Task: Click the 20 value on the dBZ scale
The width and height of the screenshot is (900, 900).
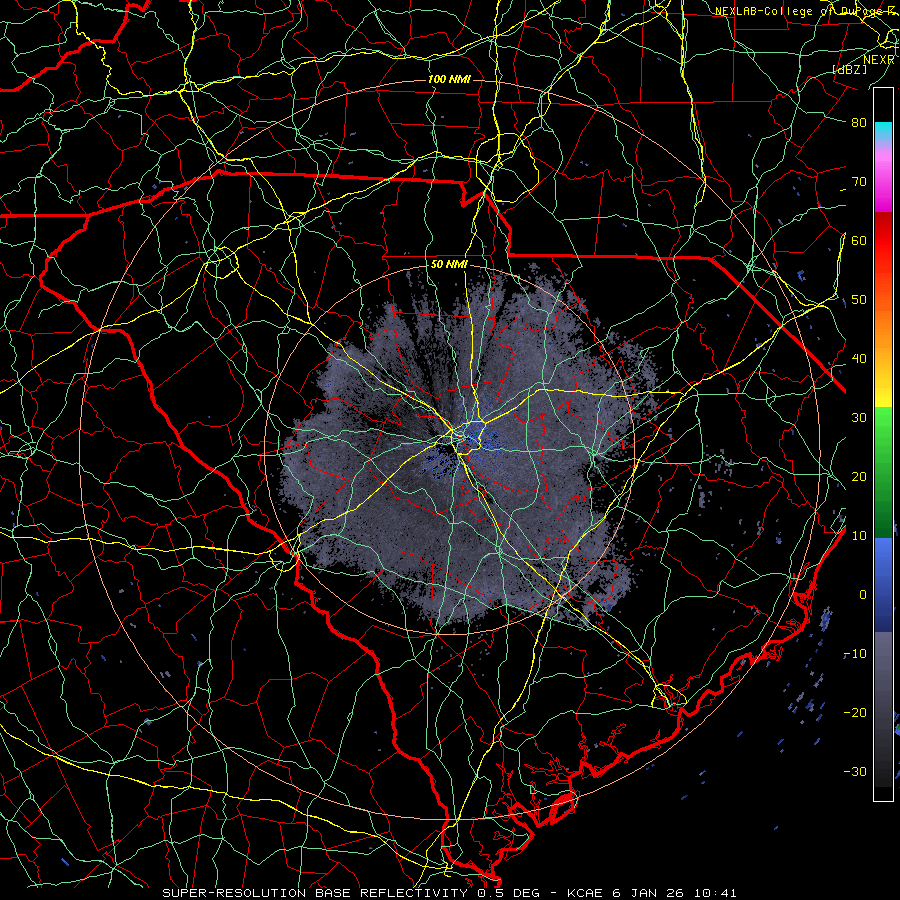Action: tap(859, 476)
